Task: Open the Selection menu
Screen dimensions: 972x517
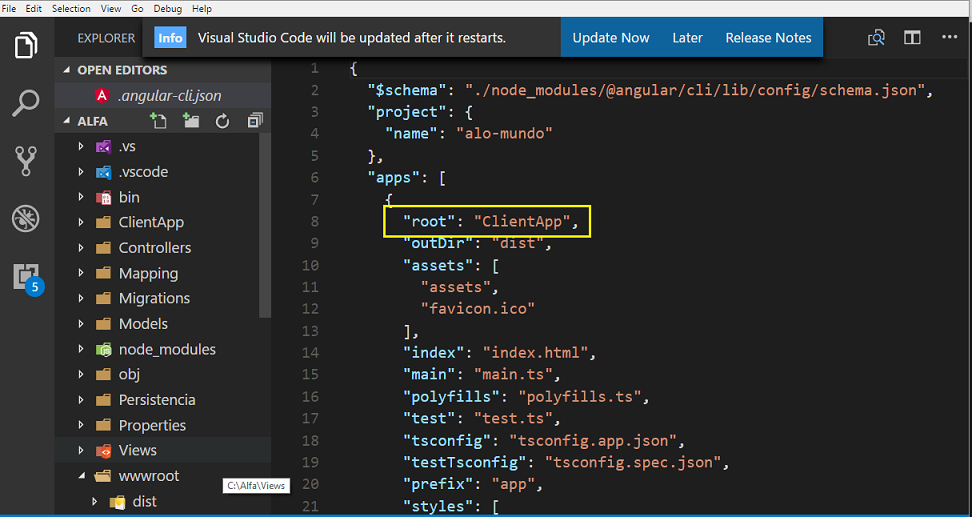Action: point(71,9)
